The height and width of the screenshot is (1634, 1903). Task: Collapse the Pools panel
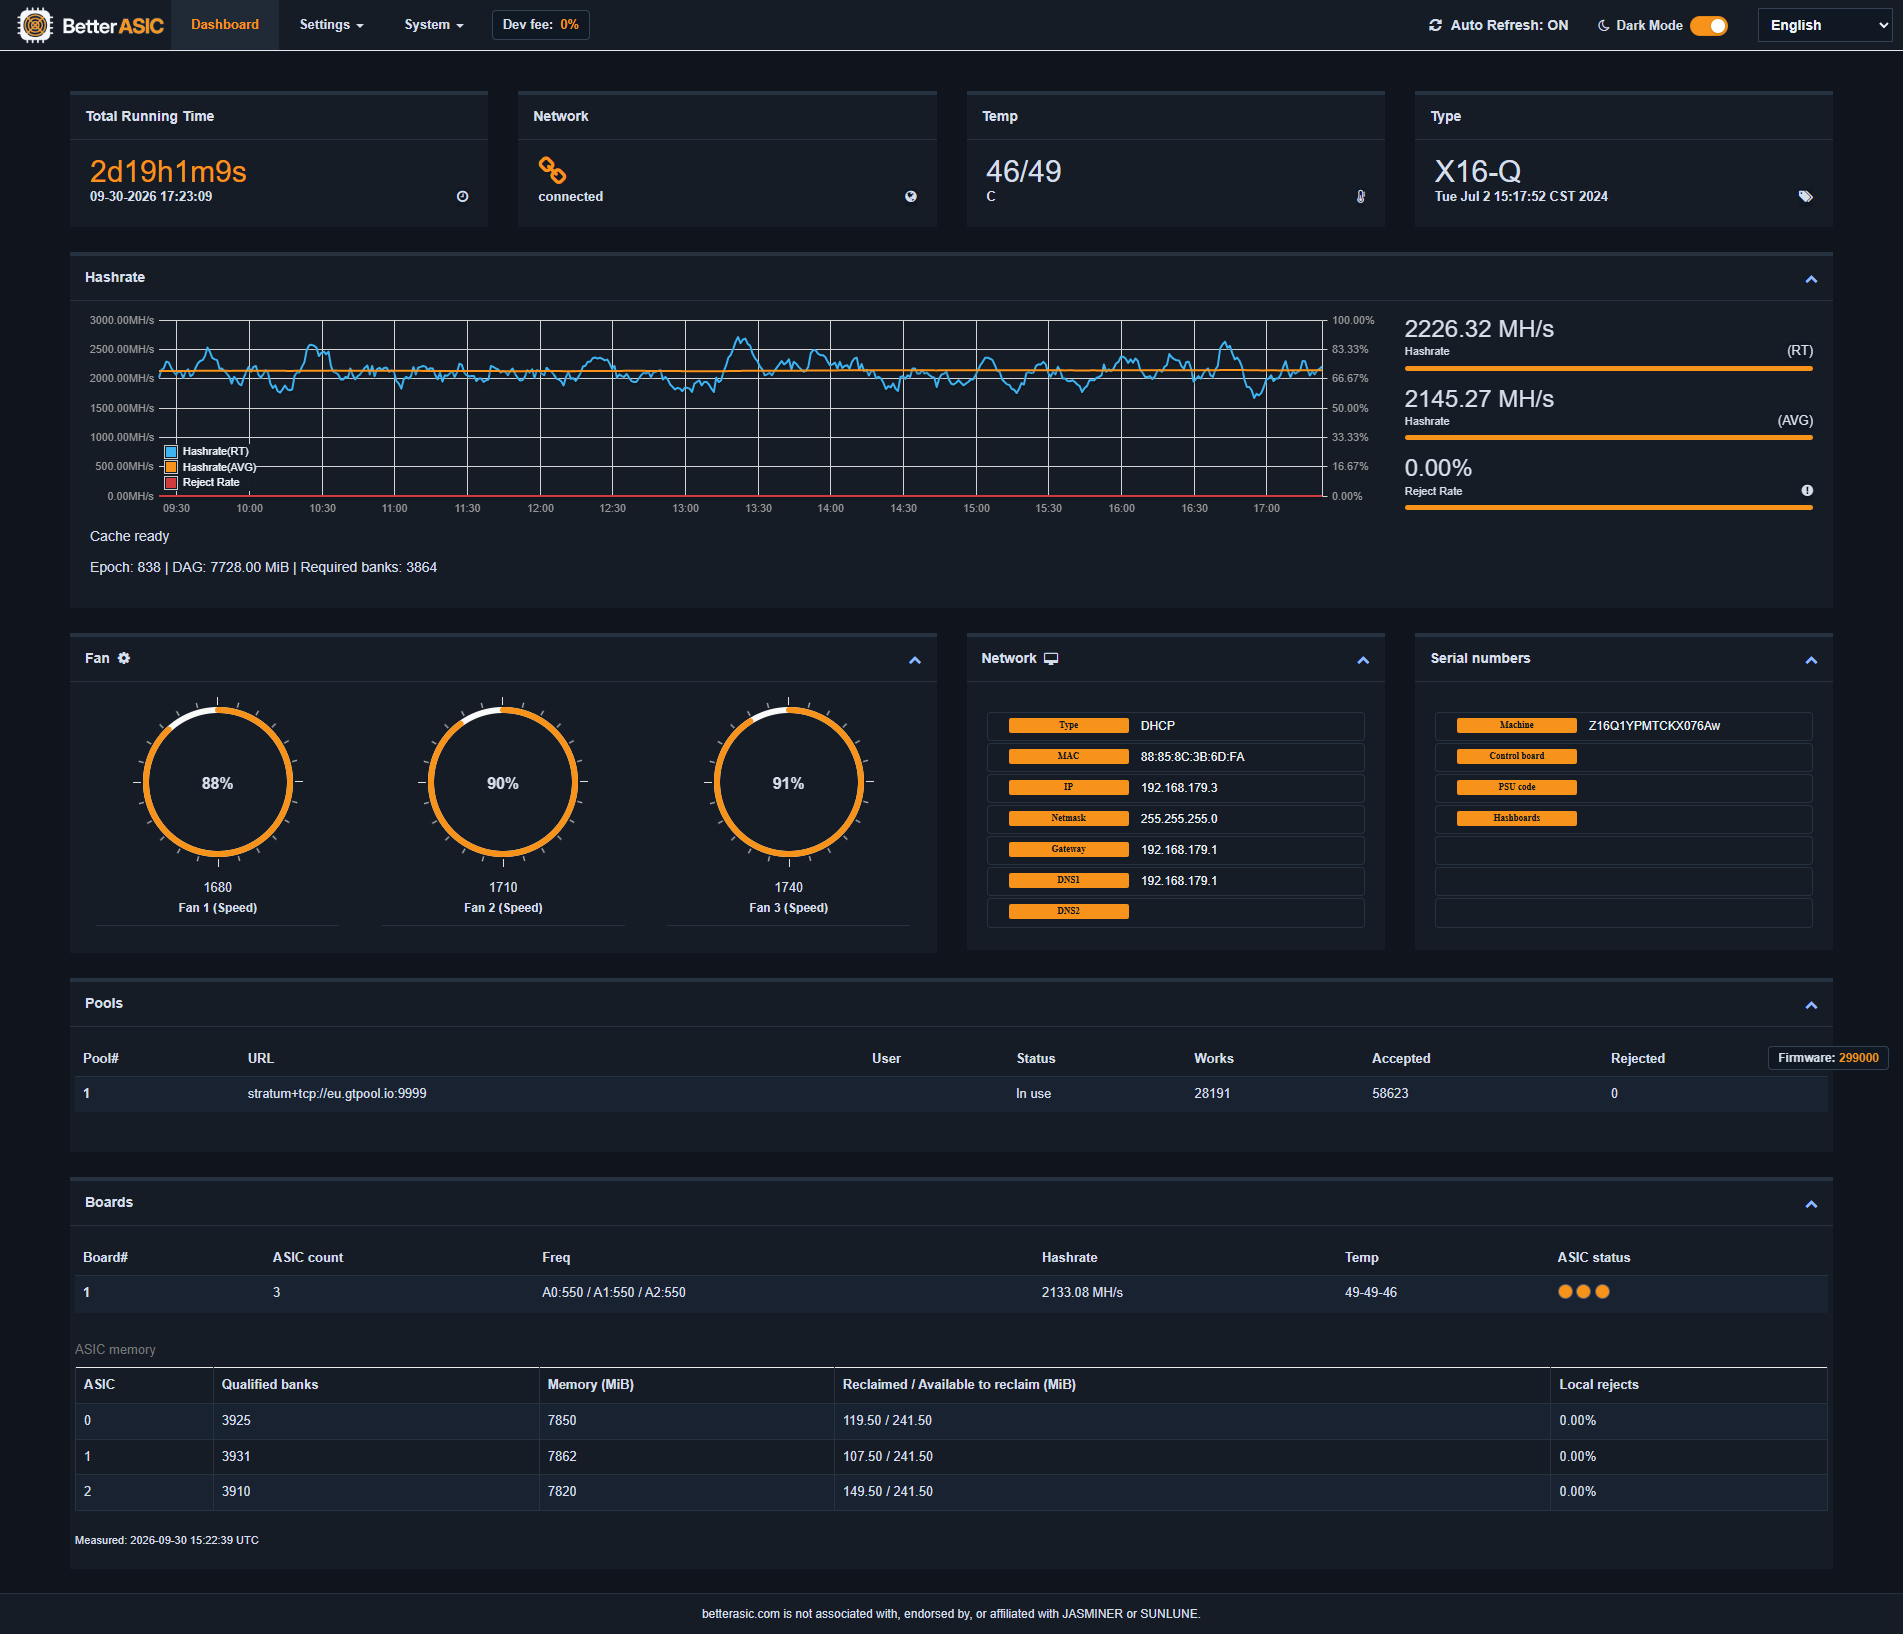[x=1811, y=1005]
